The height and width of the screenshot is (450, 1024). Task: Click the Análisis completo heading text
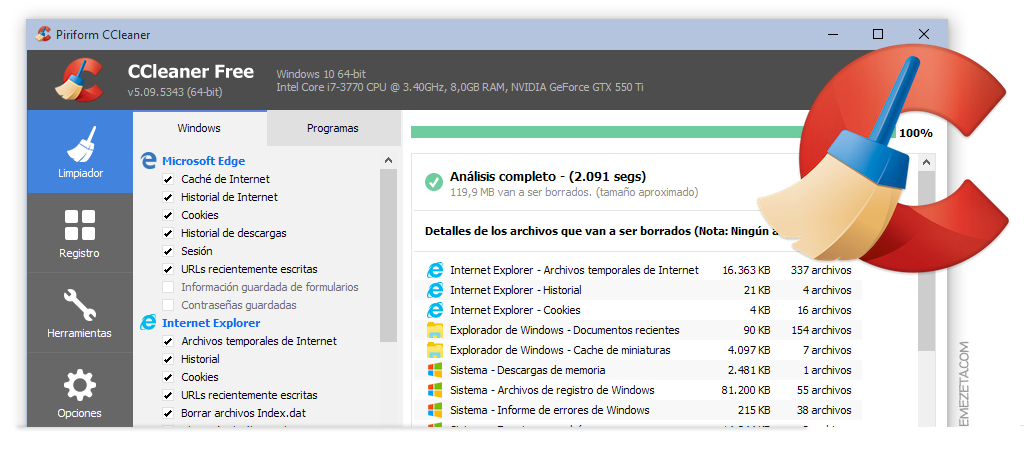(x=548, y=176)
